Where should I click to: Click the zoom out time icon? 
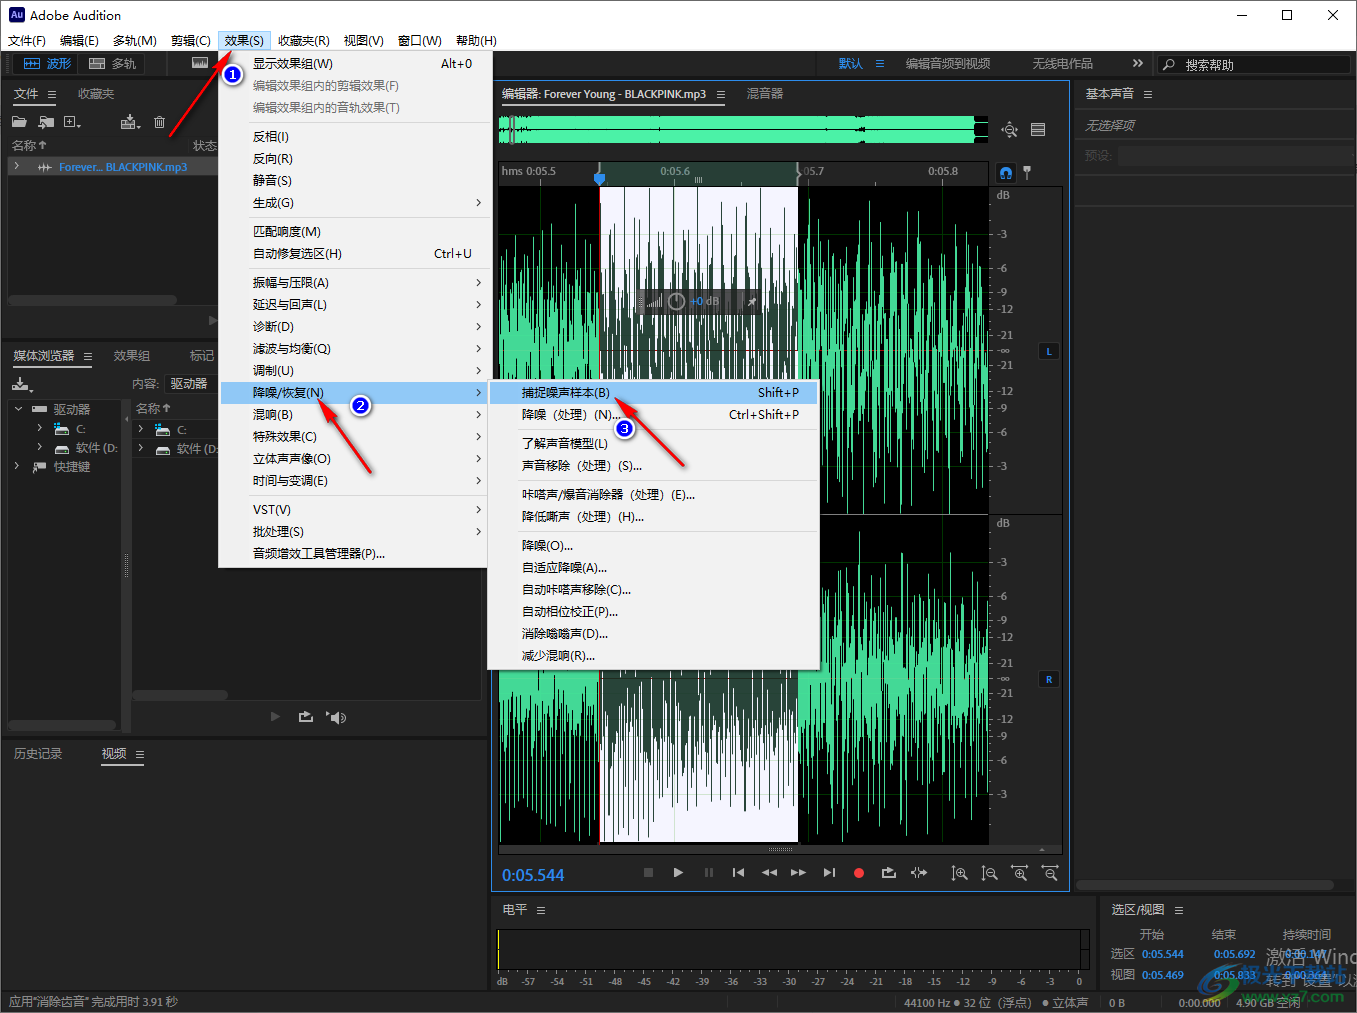(x=1050, y=873)
